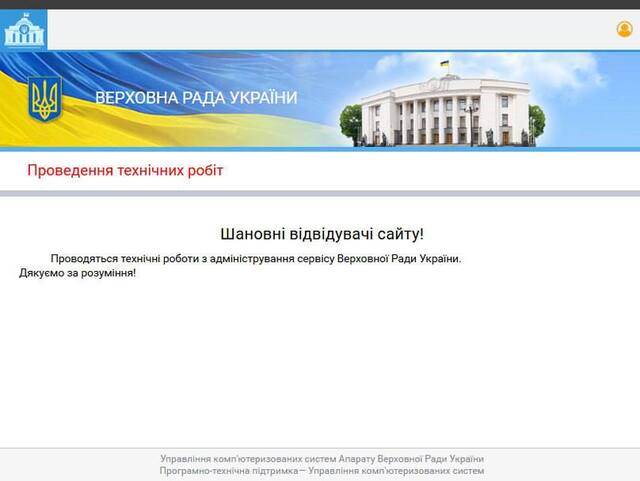Open the orange user profile icon

point(624,29)
